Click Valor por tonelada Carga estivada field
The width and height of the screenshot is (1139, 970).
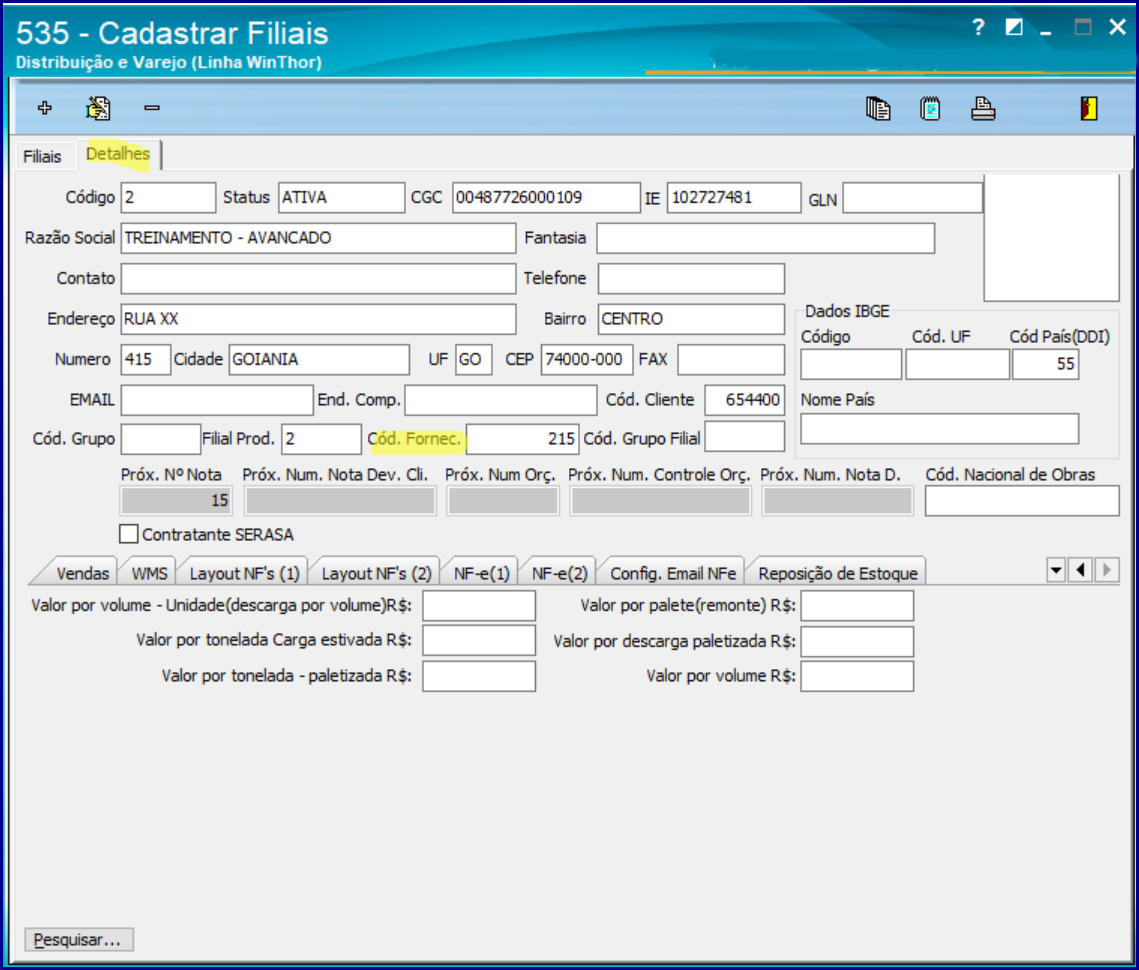click(479, 641)
